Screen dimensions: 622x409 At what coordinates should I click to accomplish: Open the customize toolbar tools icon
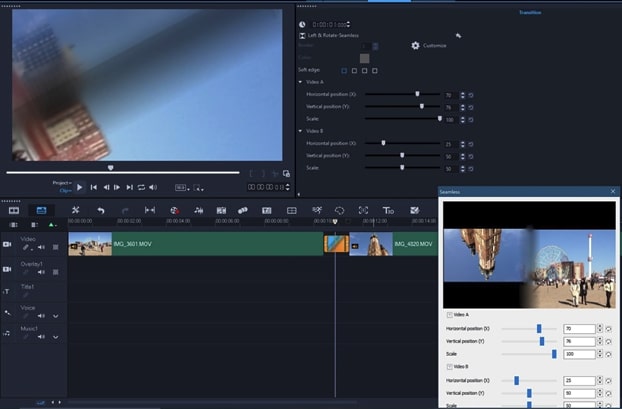pos(75,210)
